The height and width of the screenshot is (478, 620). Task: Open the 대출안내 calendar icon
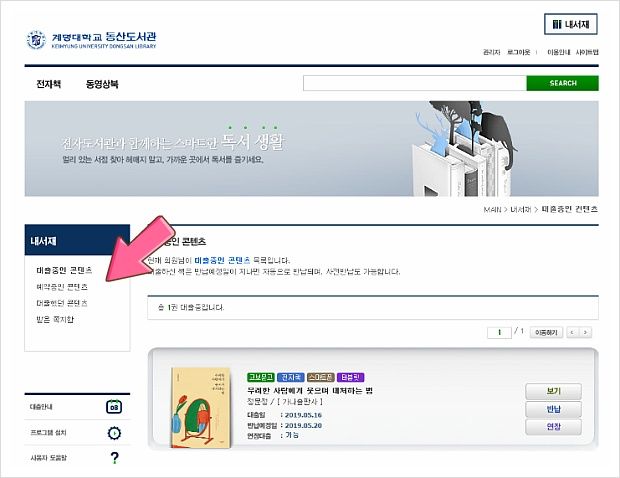pos(114,407)
